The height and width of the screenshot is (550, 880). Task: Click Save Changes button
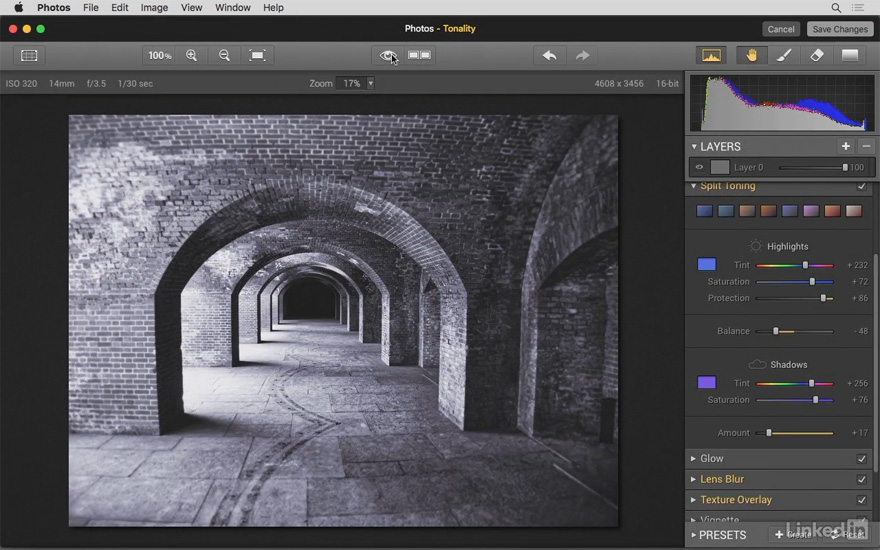pos(840,29)
